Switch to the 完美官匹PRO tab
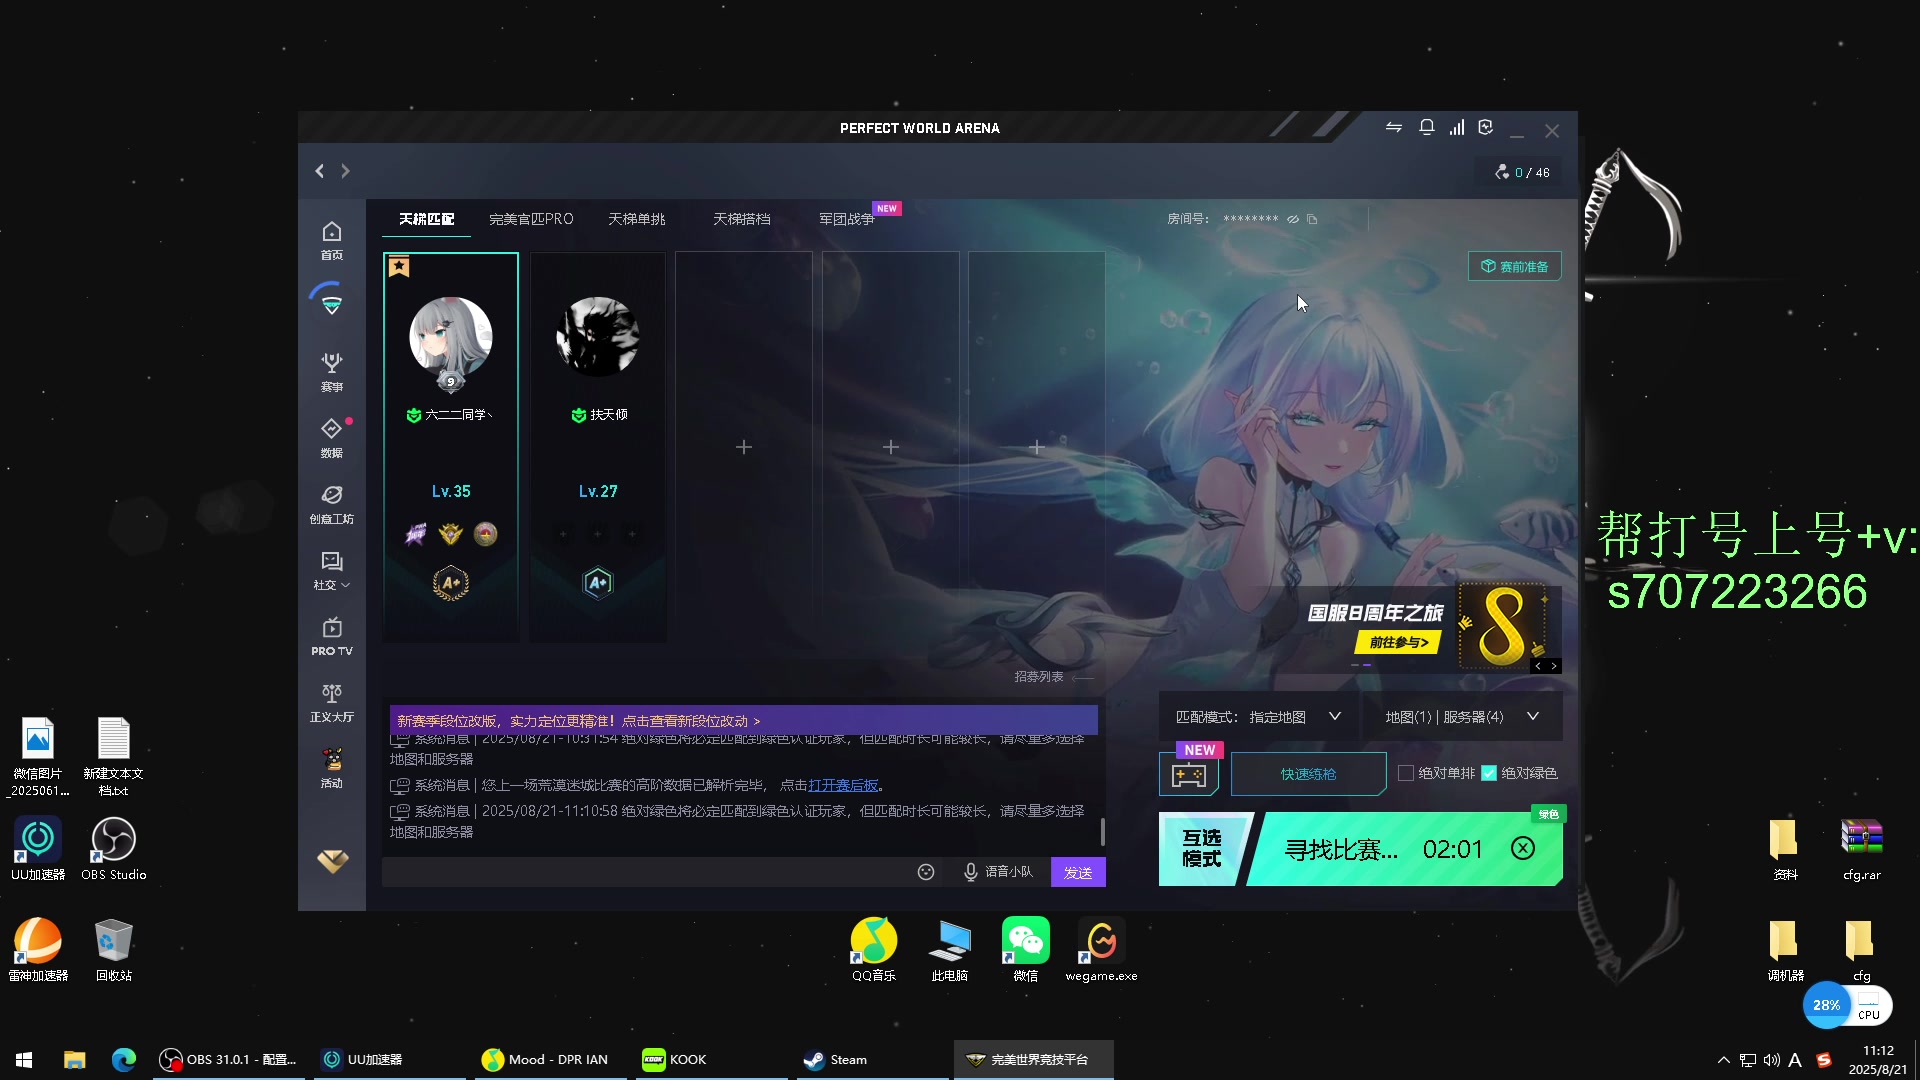The height and width of the screenshot is (1080, 1920). click(x=531, y=219)
